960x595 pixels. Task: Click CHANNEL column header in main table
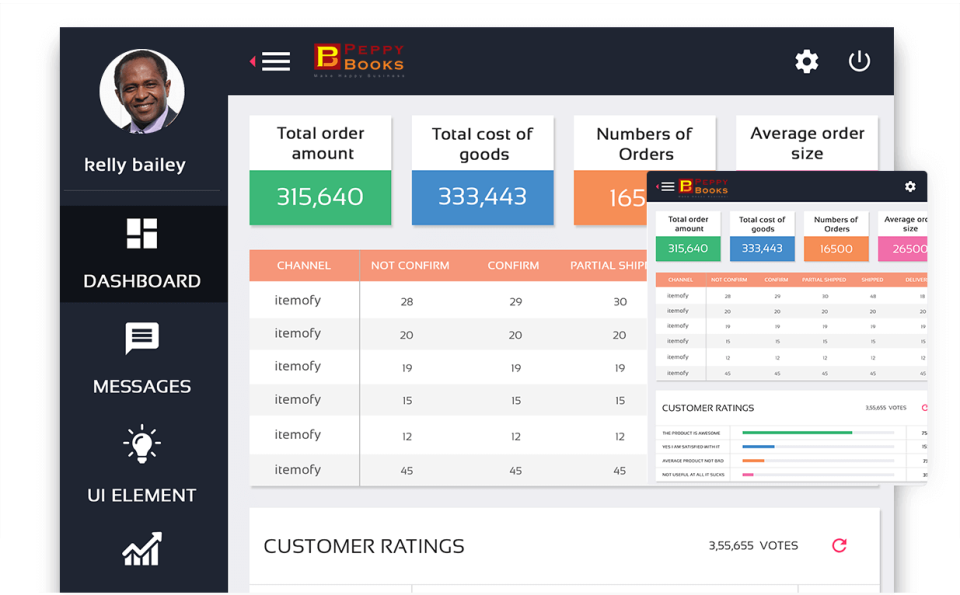coord(304,266)
